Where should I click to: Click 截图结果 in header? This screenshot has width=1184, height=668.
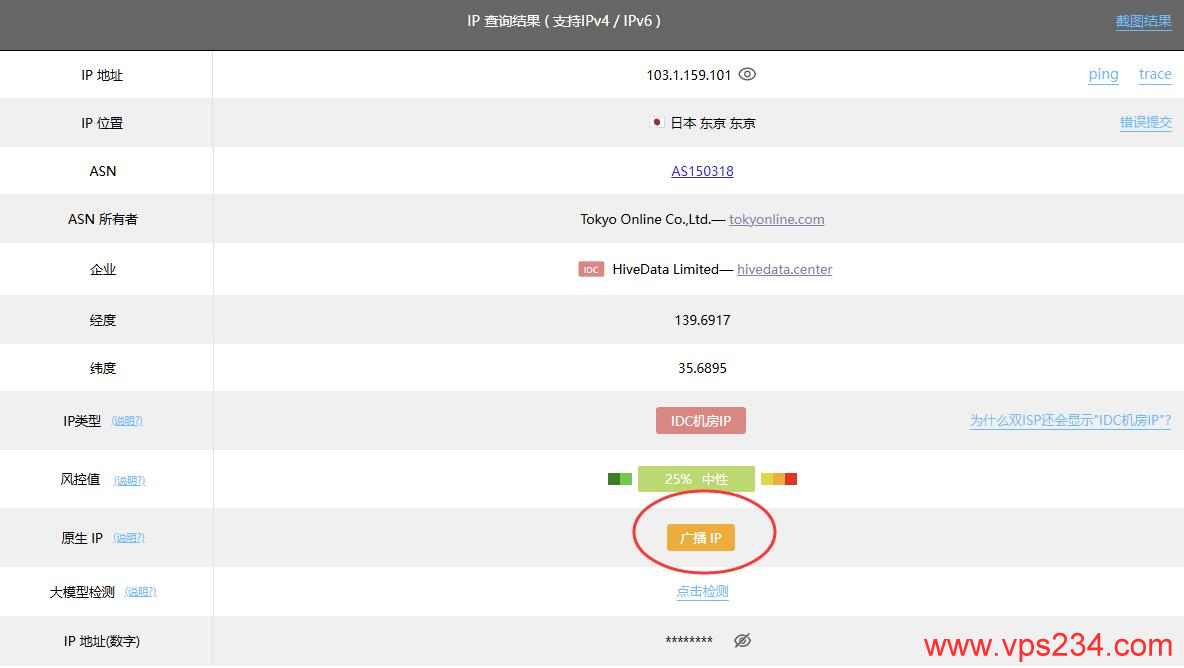[1143, 22]
